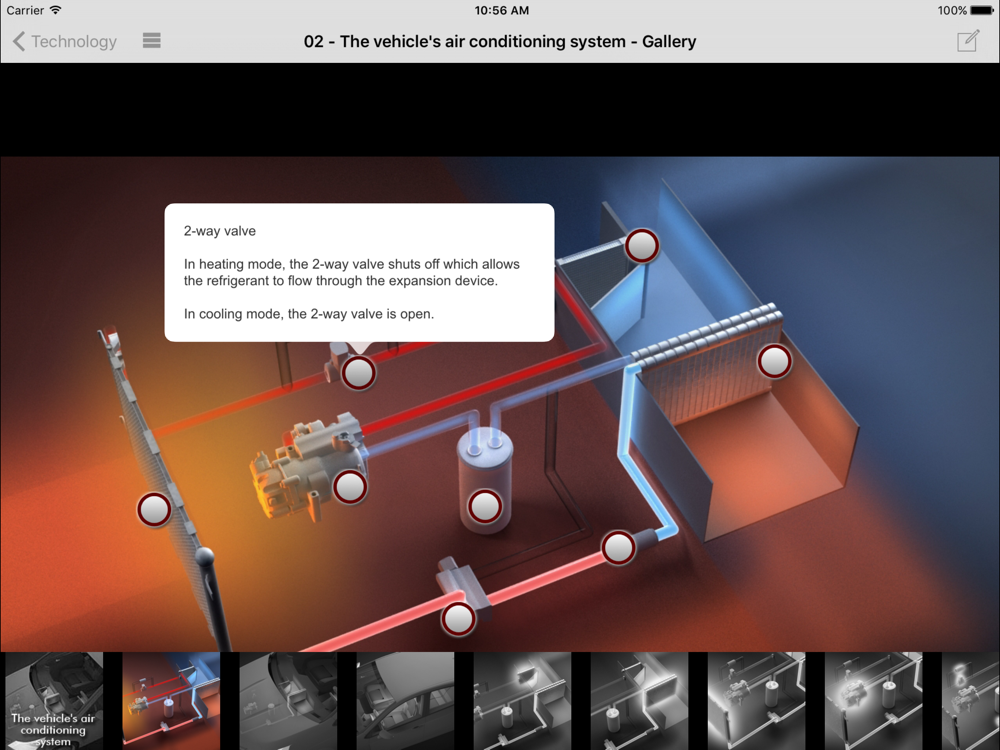This screenshot has height=750, width=1000.
Task: Tap the hotspot on the front condenser grille
Action: pos(154,510)
